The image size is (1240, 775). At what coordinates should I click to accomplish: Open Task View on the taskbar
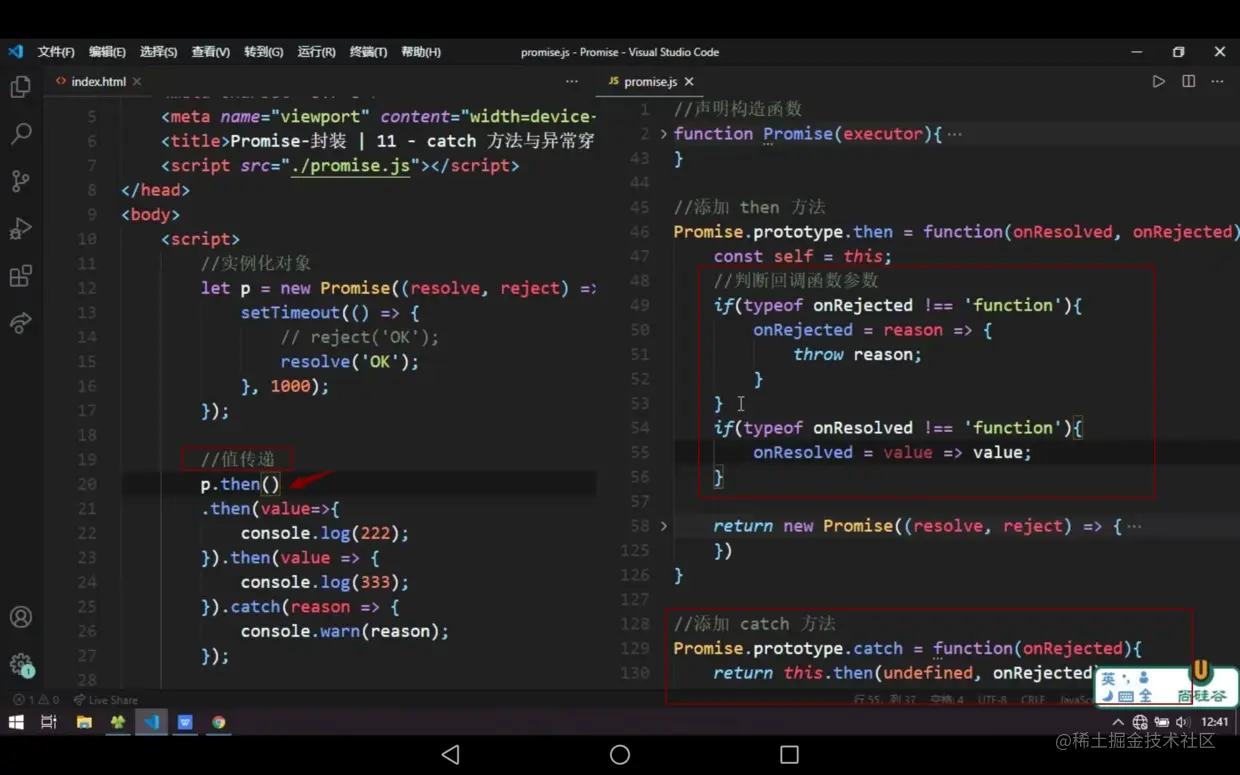coord(48,722)
